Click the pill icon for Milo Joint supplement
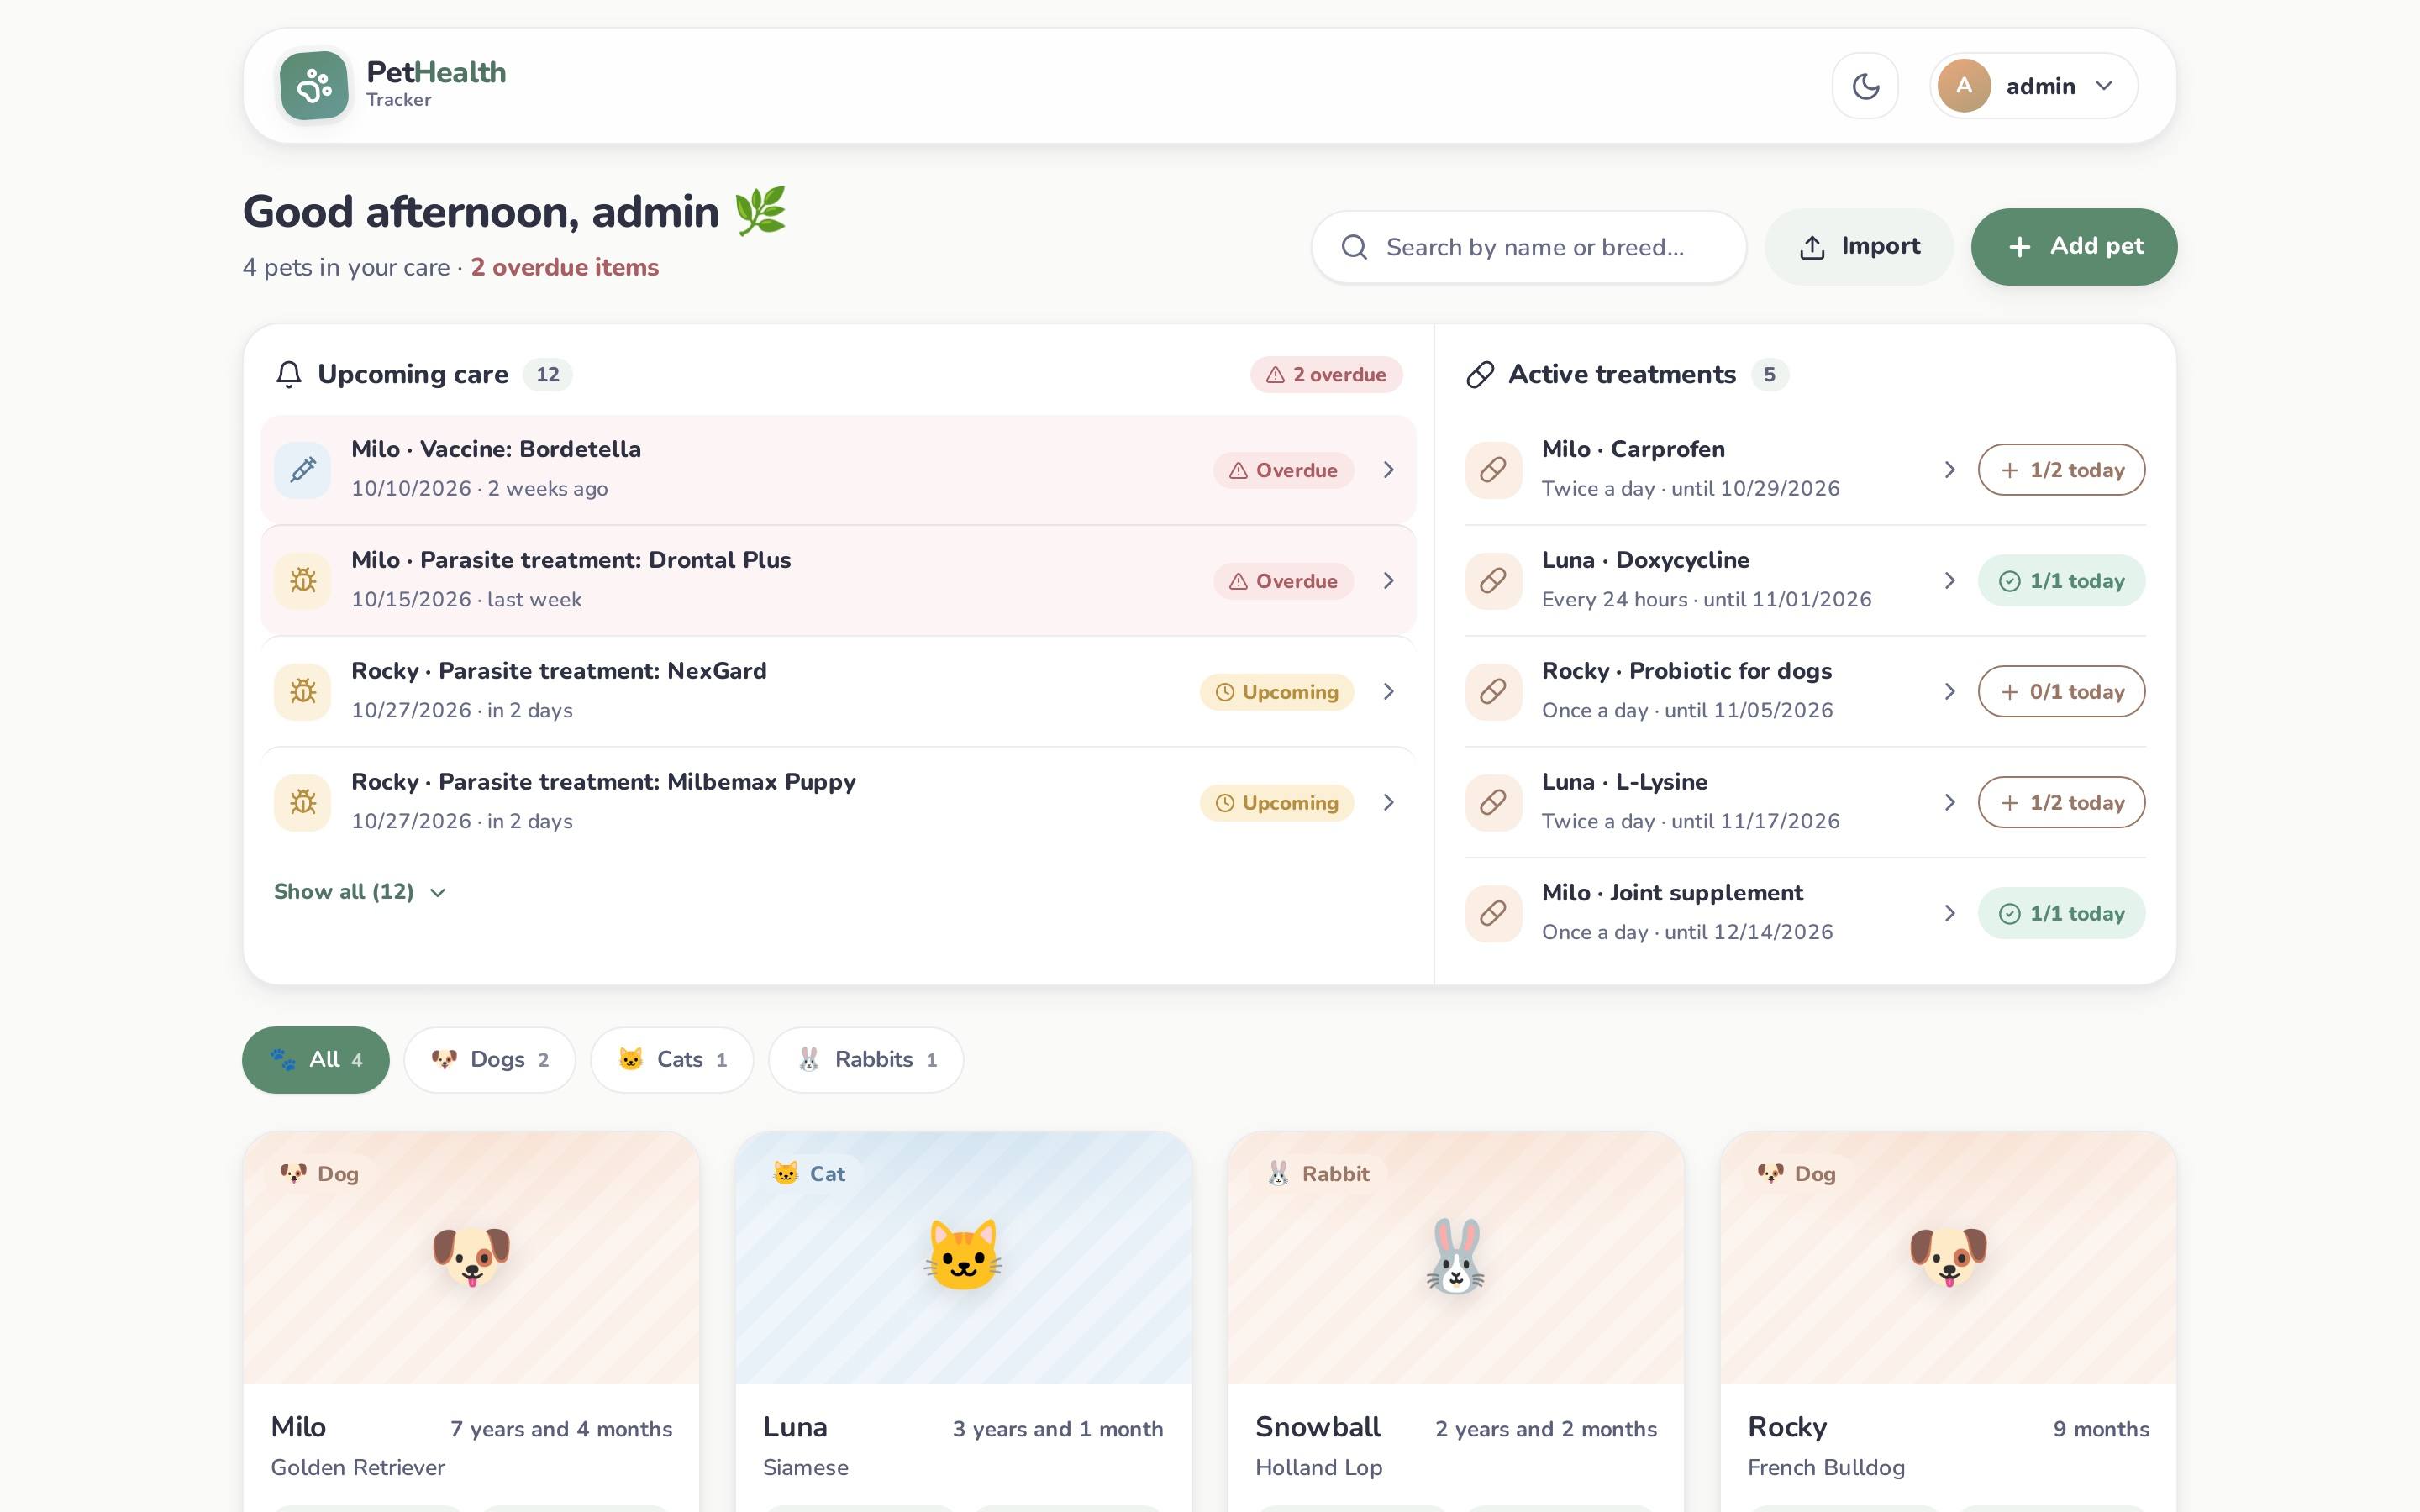The width and height of the screenshot is (2420, 1512). click(x=1493, y=913)
